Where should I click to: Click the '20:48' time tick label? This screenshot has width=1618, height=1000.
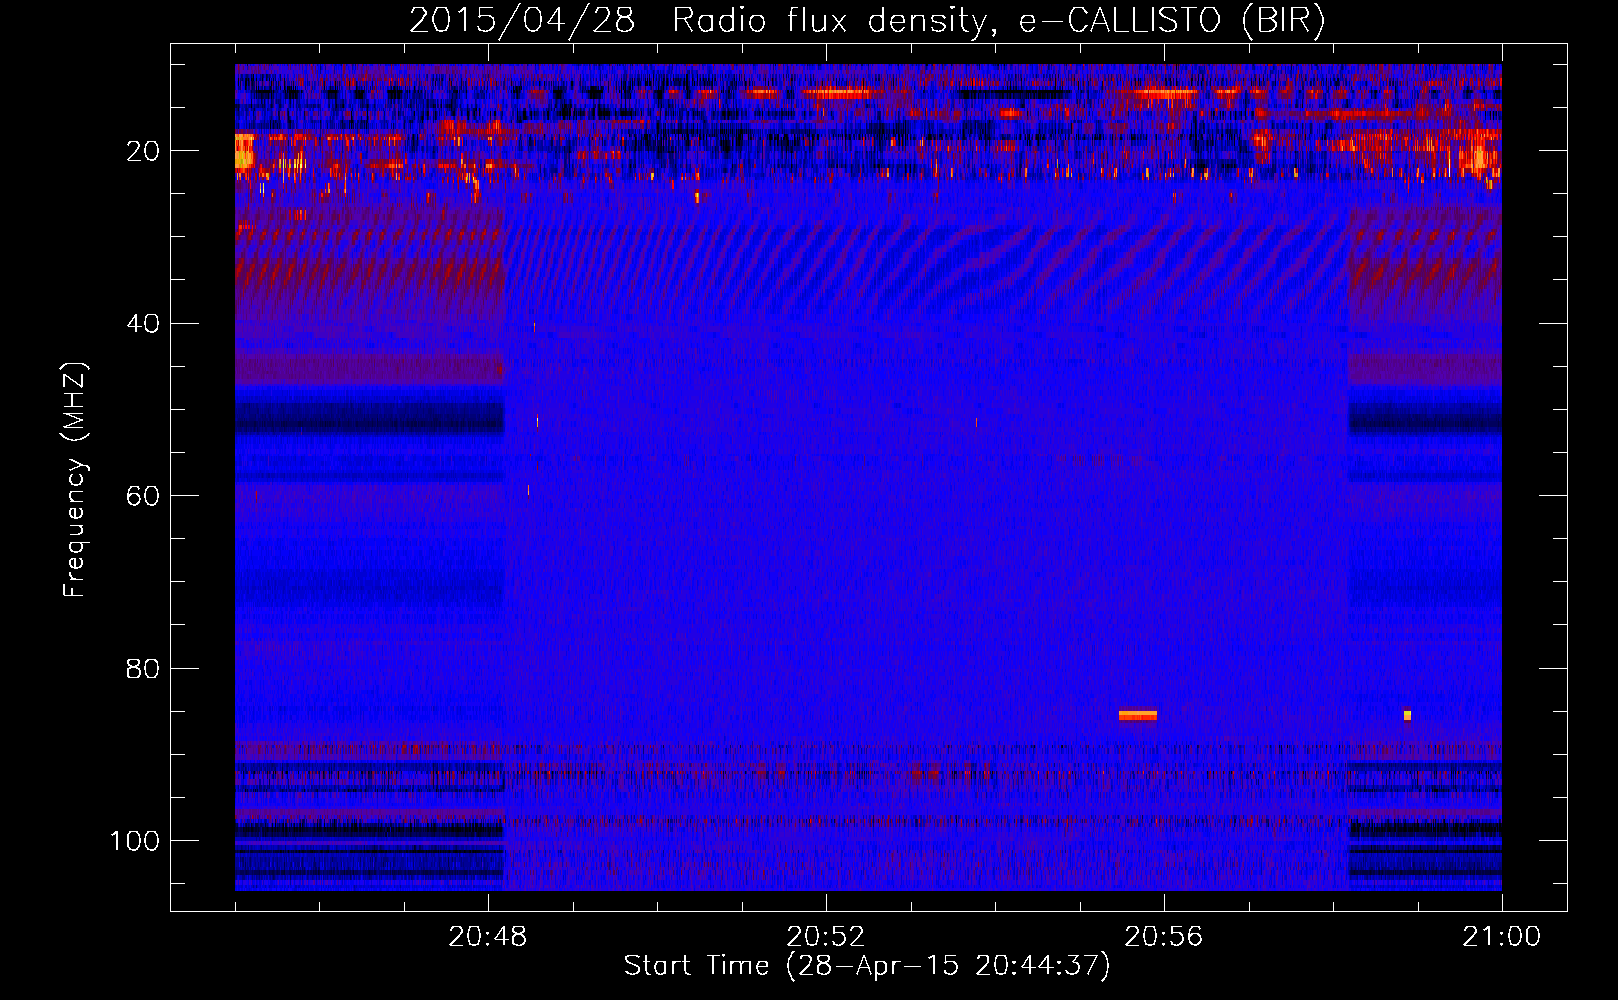(488, 937)
